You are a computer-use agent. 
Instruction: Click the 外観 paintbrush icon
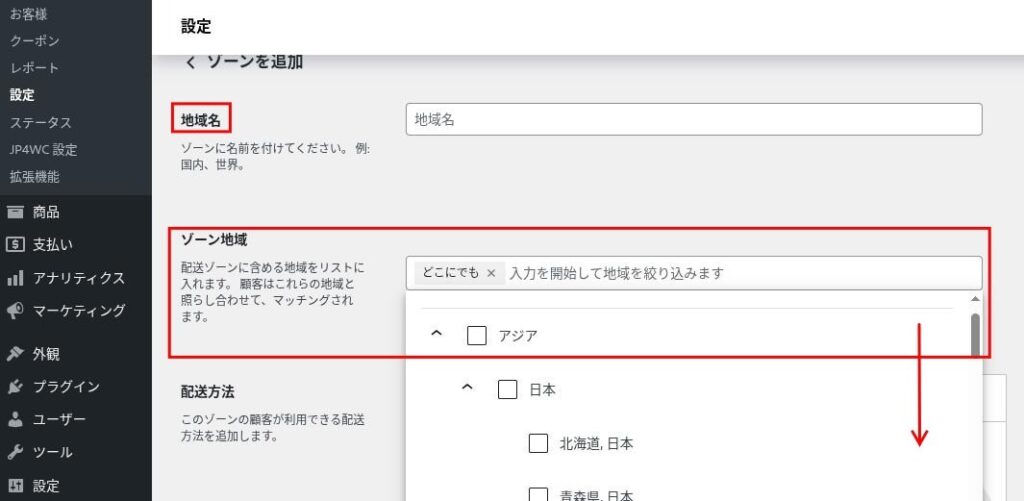coord(15,353)
